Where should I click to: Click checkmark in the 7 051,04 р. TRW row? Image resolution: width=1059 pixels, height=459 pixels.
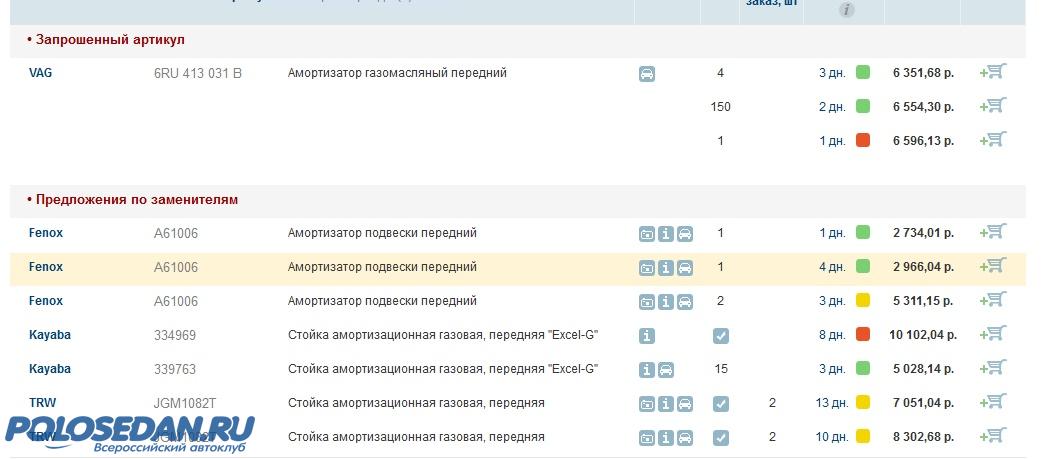click(721, 404)
